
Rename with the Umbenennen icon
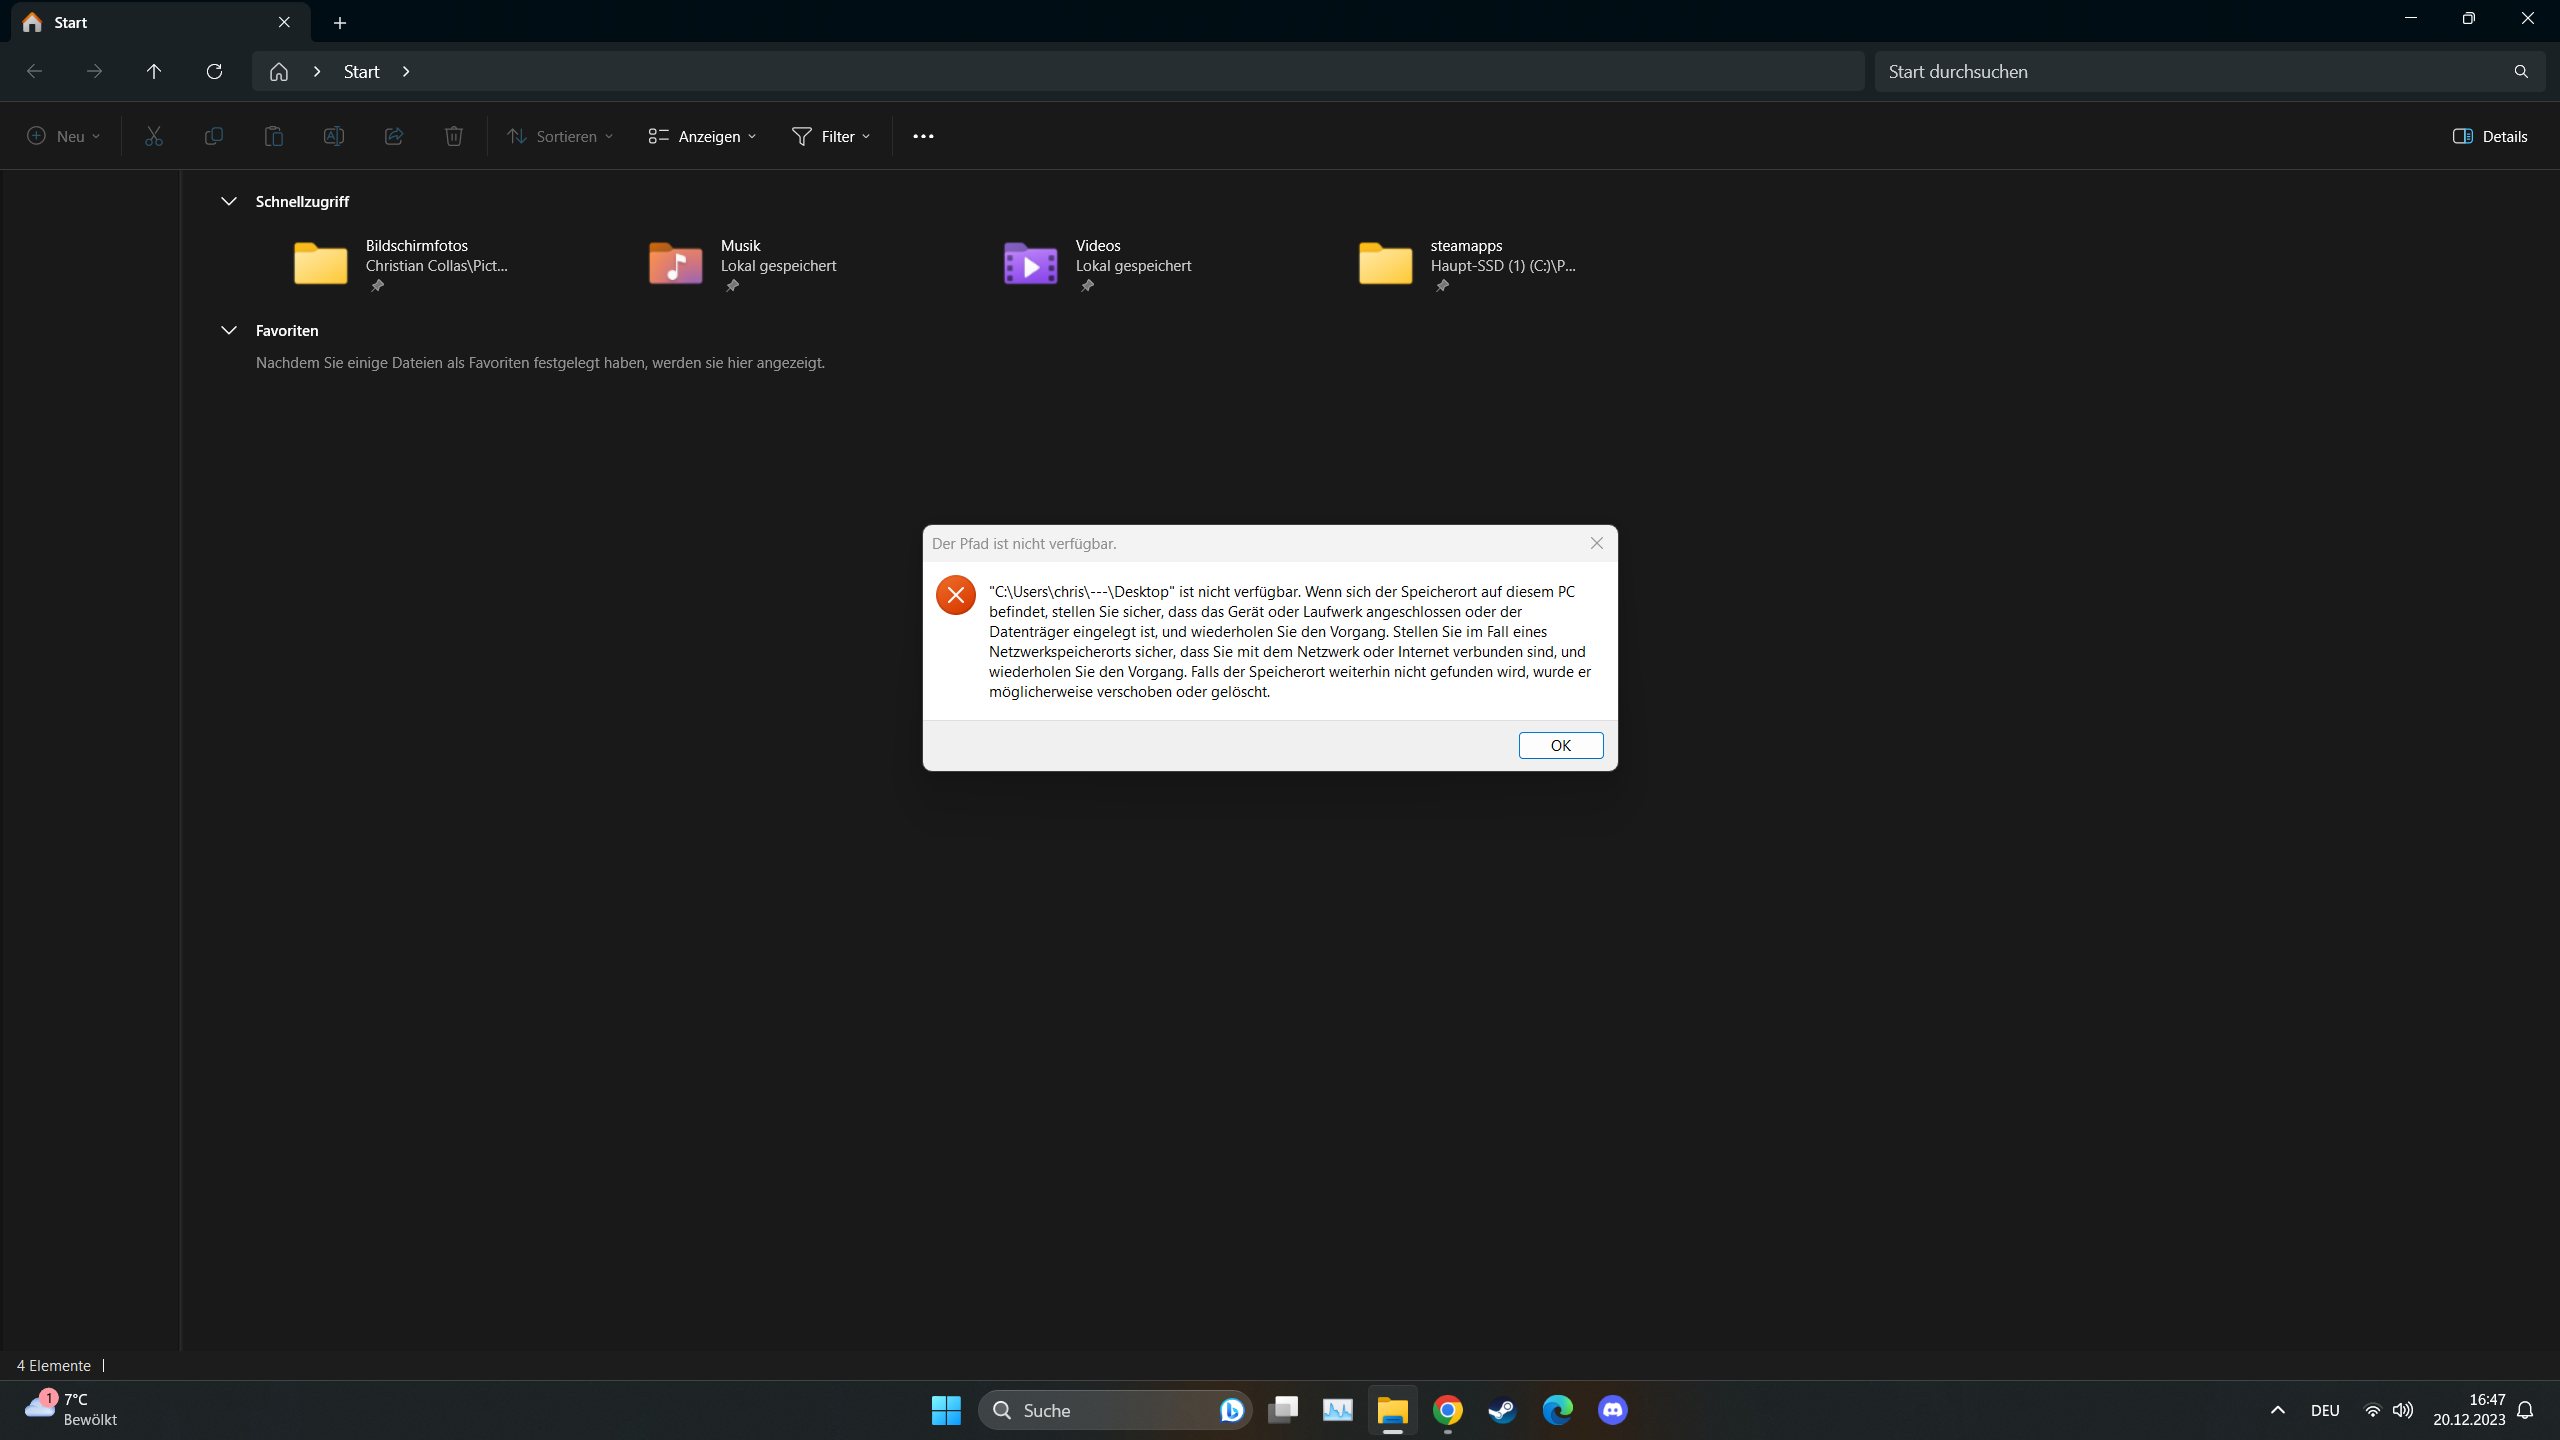333,136
